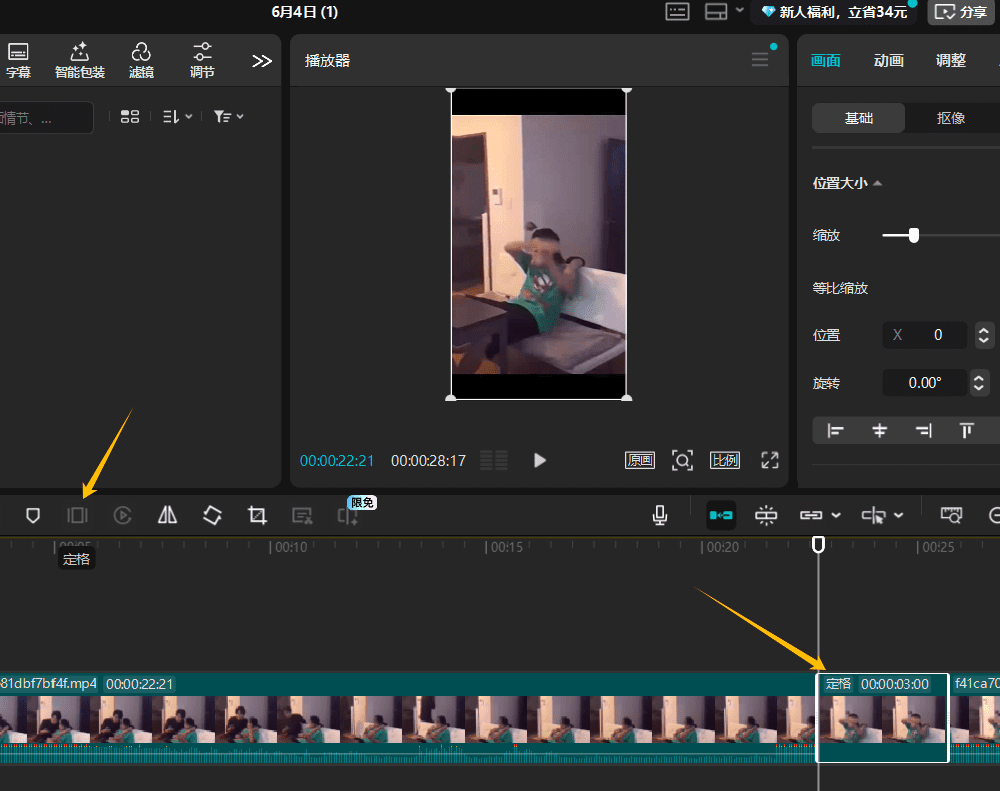Click the 缩放 scale slider handle
Image resolution: width=1000 pixels, height=791 pixels.
(x=913, y=235)
